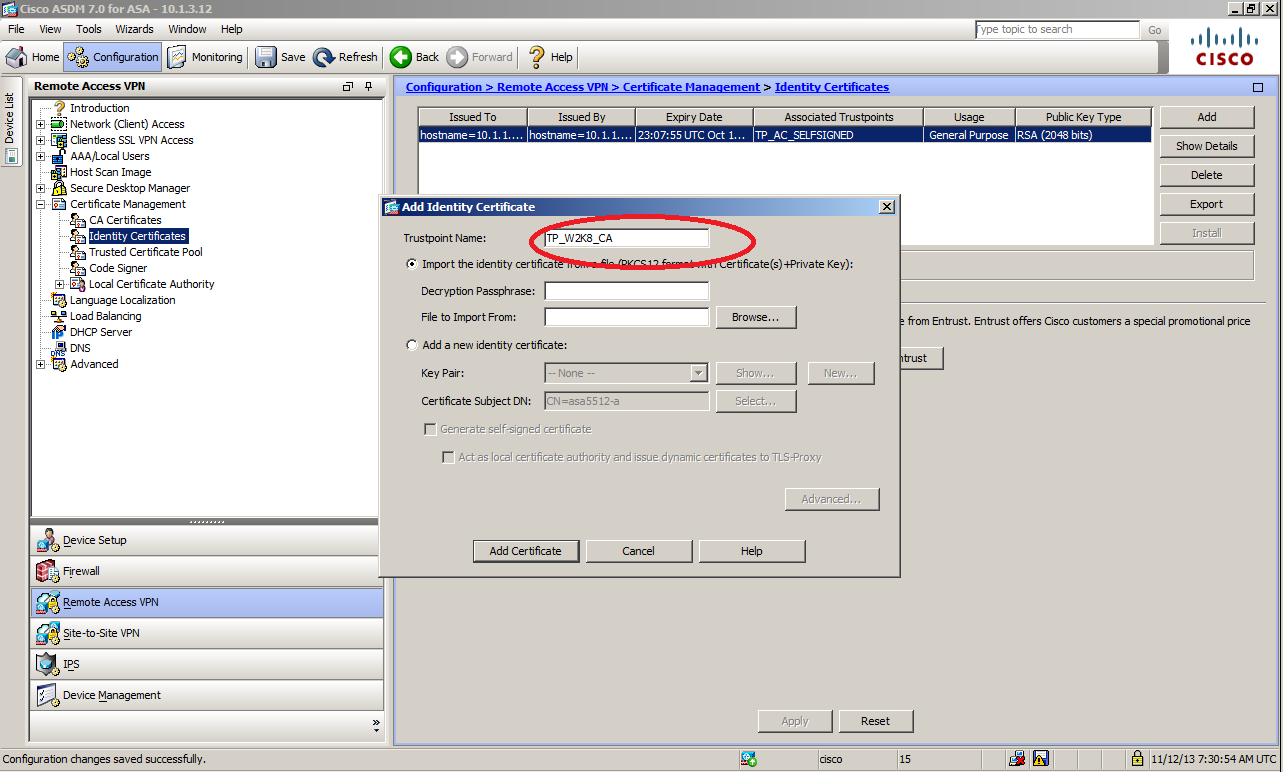Open the Monitoring toolbar view
This screenshot has width=1283, height=772.
point(205,57)
